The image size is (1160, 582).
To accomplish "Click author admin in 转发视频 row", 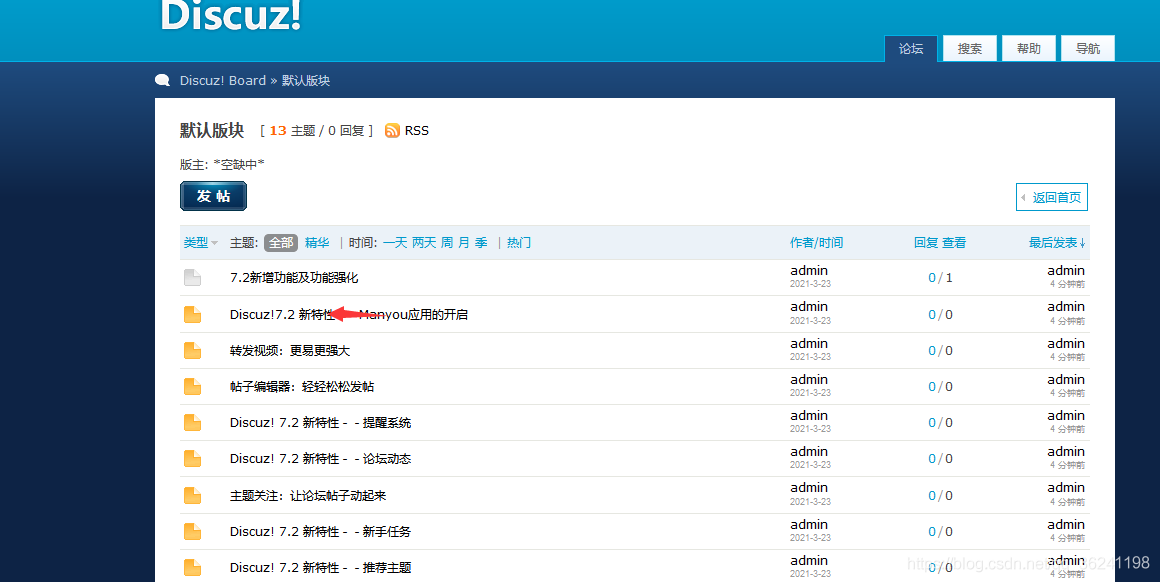I will (x=809, y=344).
